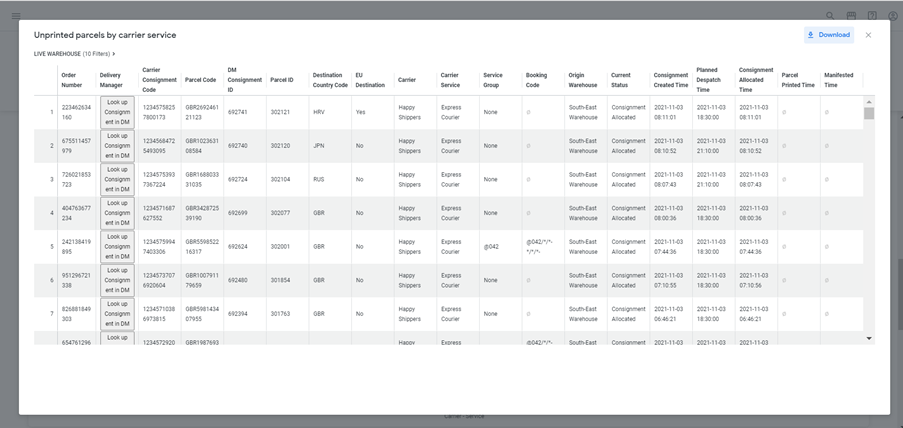Viewport: 903px width, 428px height.
Task: Open account profile icon in background header
Action: [893, 16]
